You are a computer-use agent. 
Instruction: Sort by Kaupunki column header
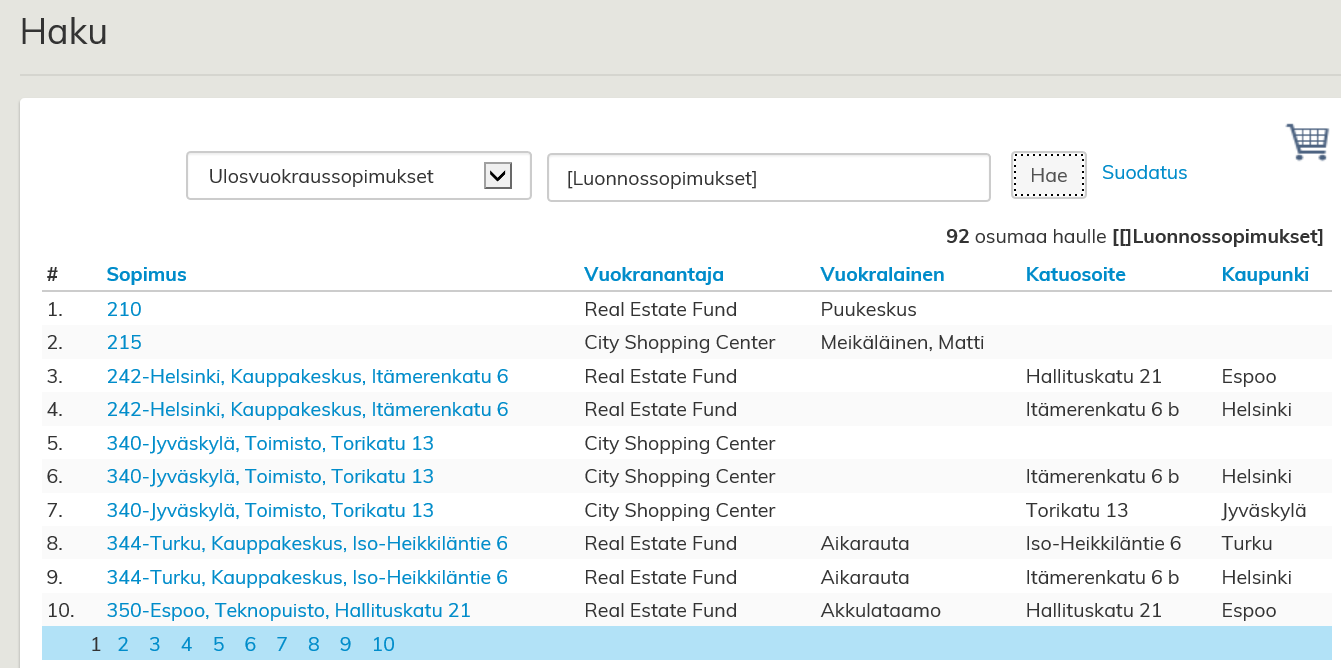click(x=1264, y=274)
